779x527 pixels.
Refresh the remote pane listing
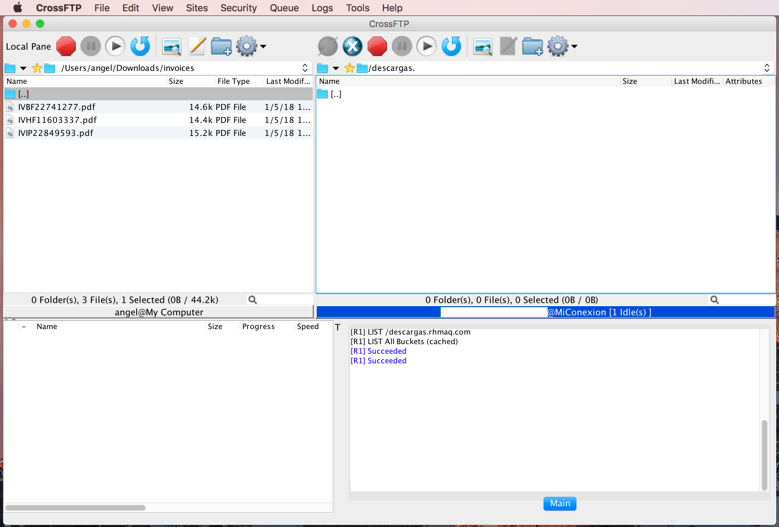coord(451,46)
